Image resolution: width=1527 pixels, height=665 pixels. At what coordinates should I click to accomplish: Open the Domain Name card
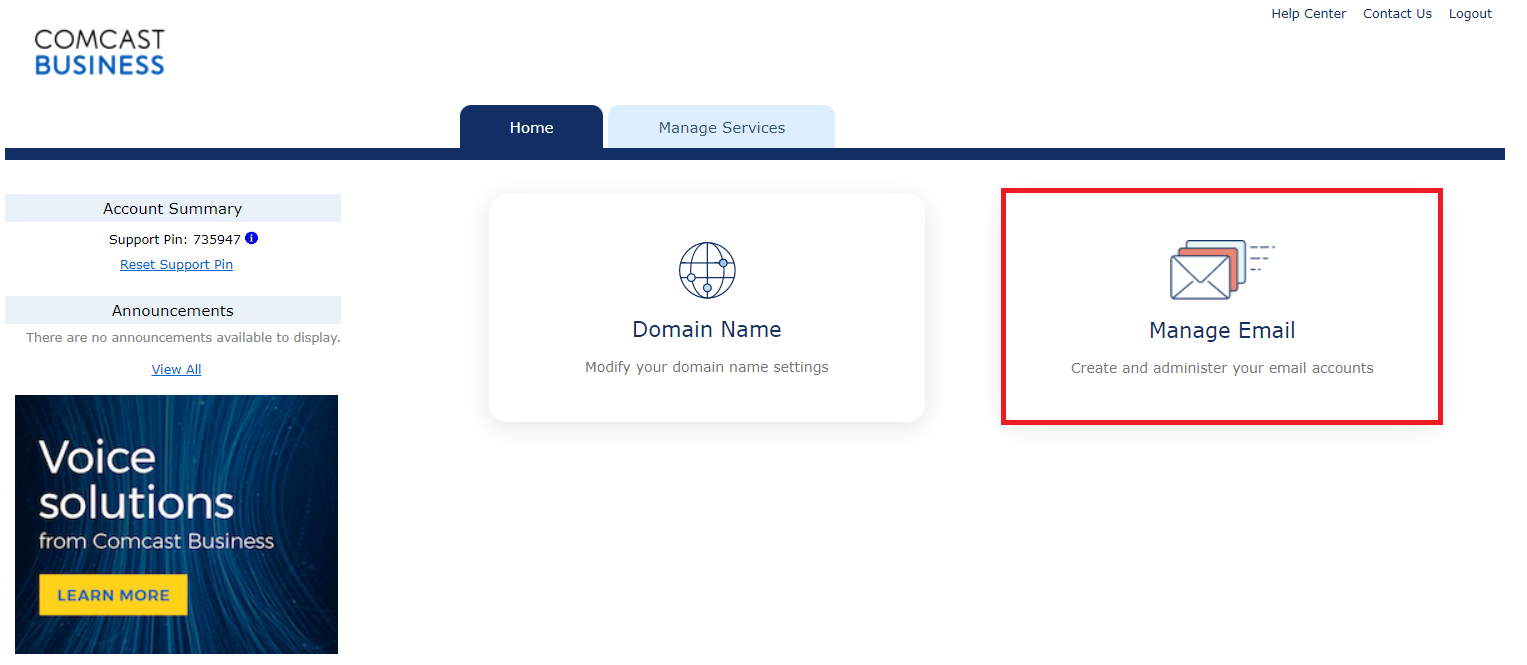tap(706, 307)
